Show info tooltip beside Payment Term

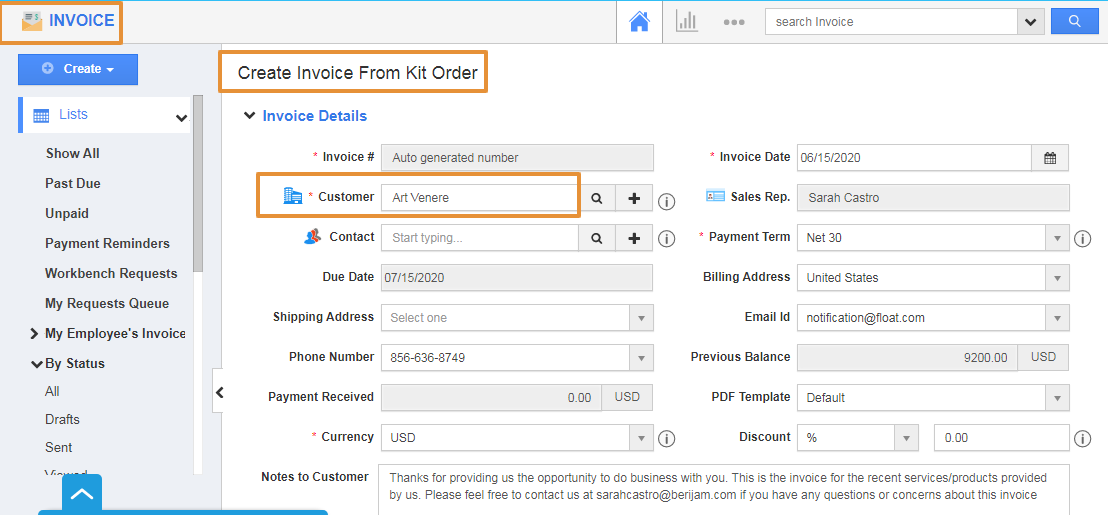pyautogui.click(x=1082, y=239)
